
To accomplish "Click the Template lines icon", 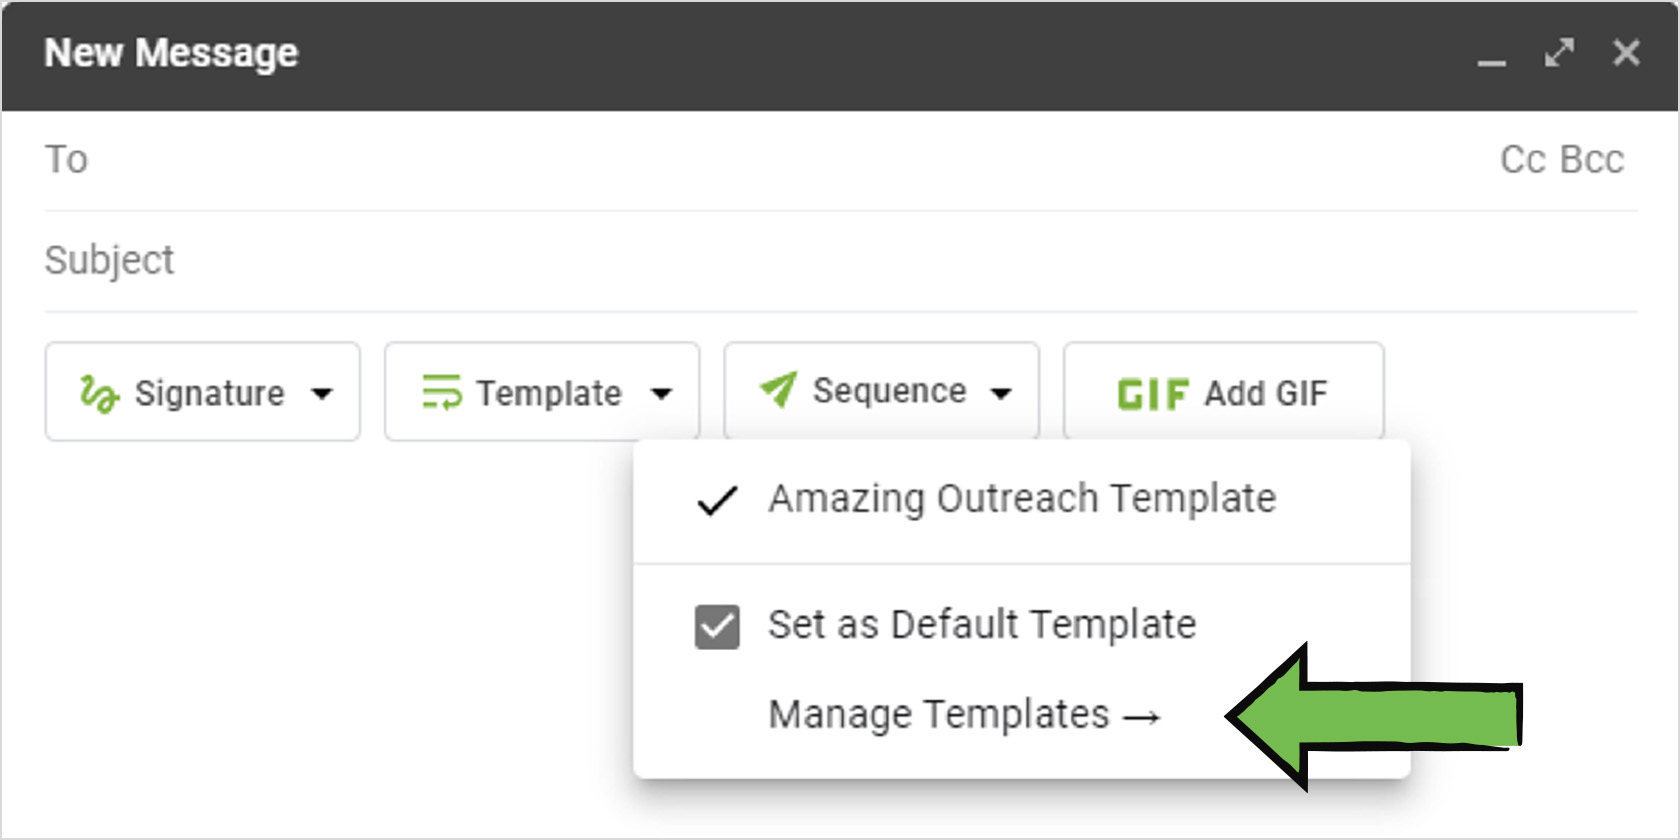I will pyautogui.click(x=441, y=392).
